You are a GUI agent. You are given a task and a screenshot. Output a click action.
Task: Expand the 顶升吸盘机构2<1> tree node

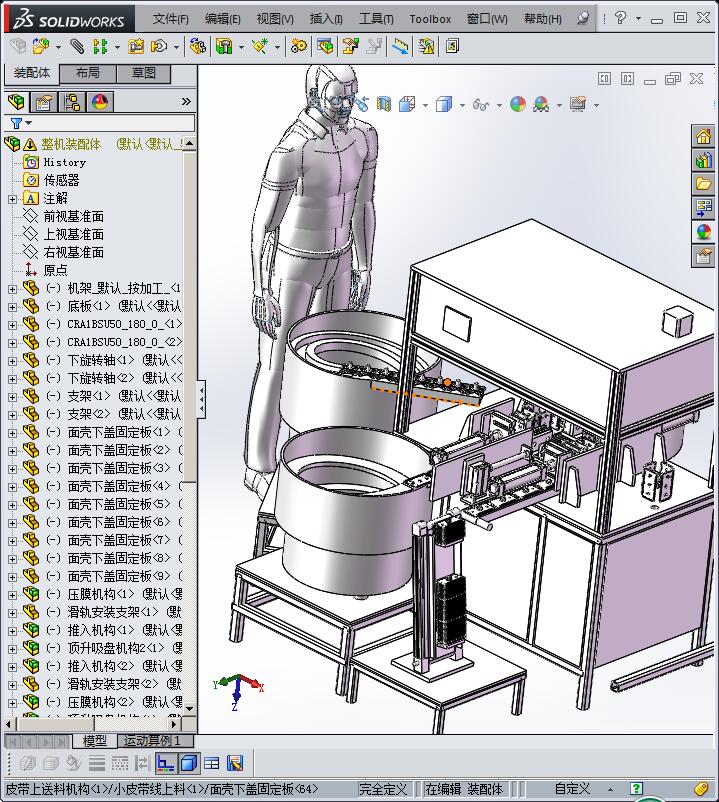coord(12,648)
